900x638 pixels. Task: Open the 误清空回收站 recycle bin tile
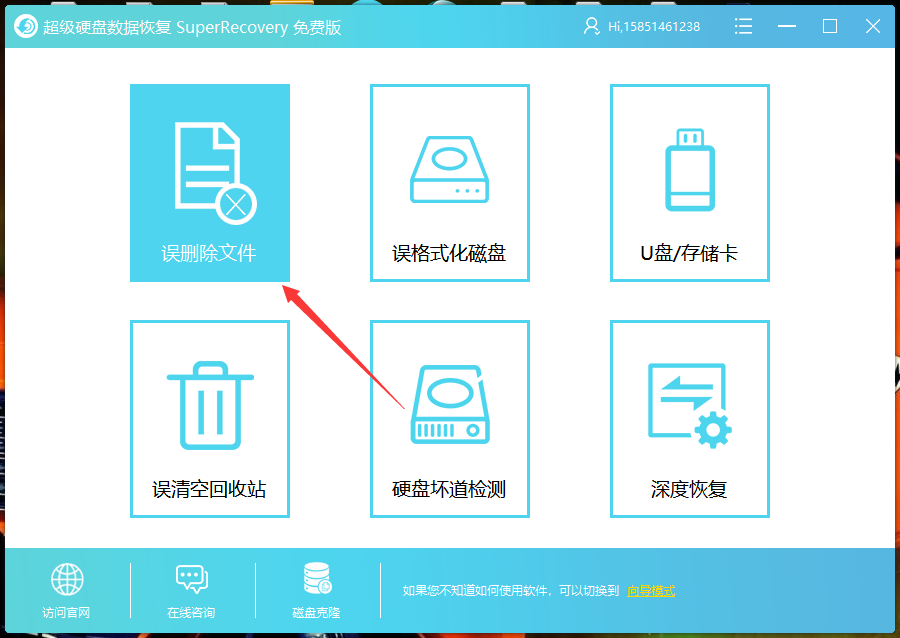click(210, 419)
